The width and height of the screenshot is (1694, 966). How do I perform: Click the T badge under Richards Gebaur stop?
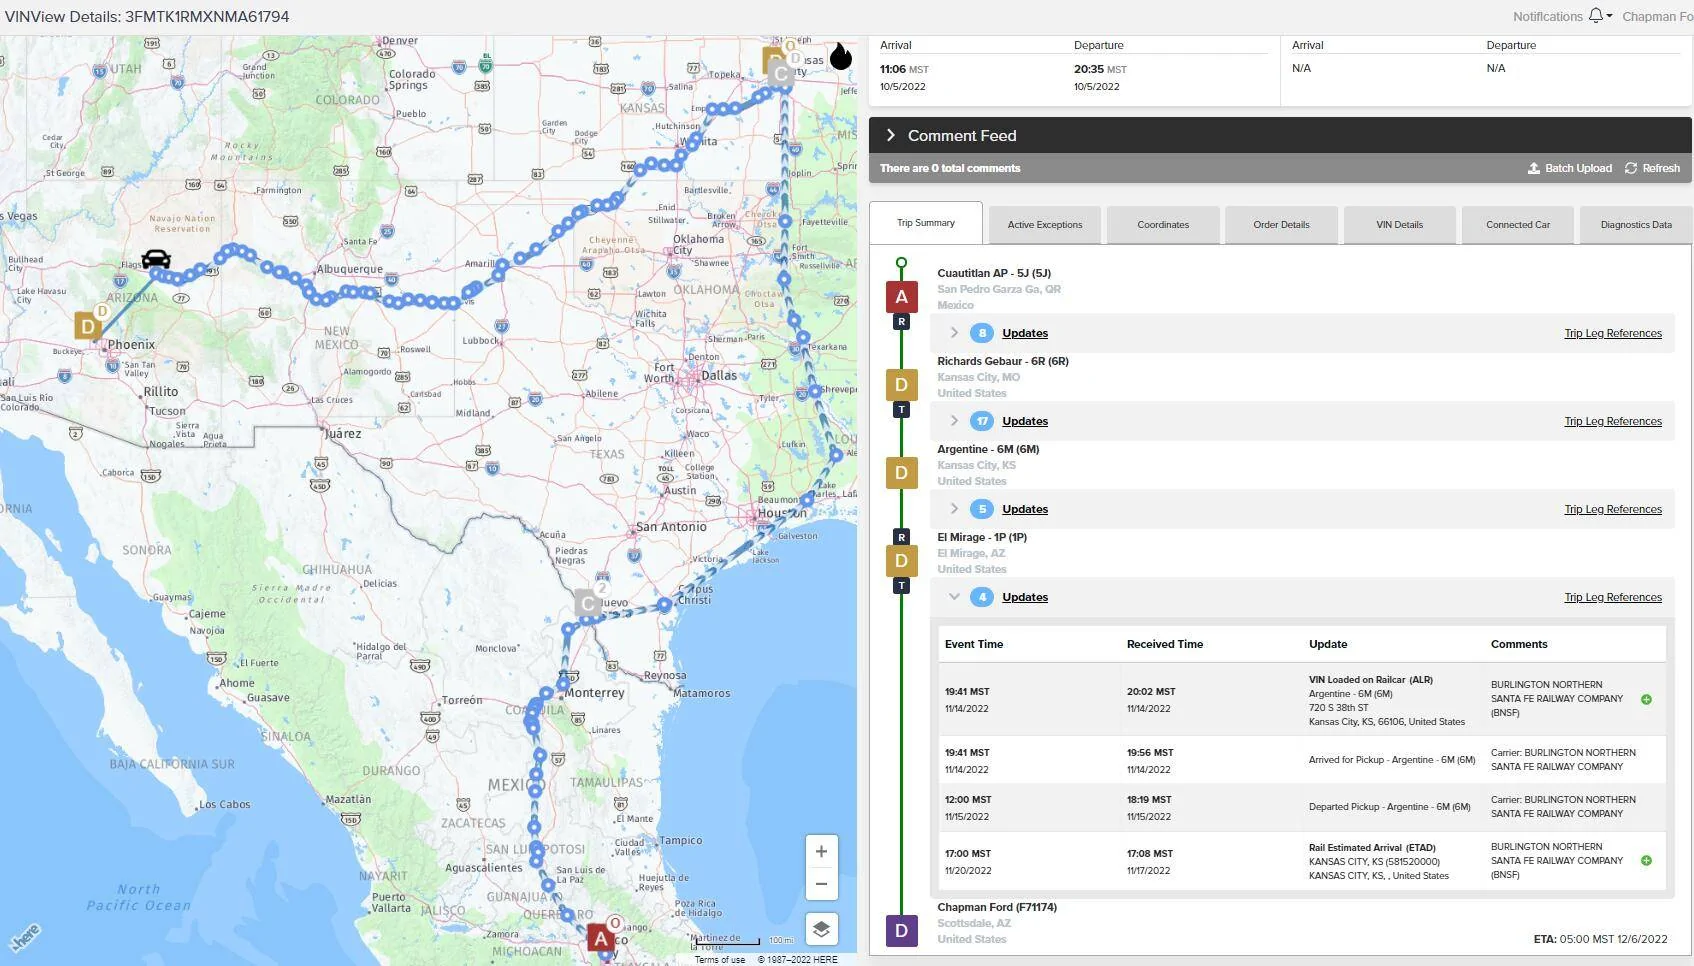[901, 410]
